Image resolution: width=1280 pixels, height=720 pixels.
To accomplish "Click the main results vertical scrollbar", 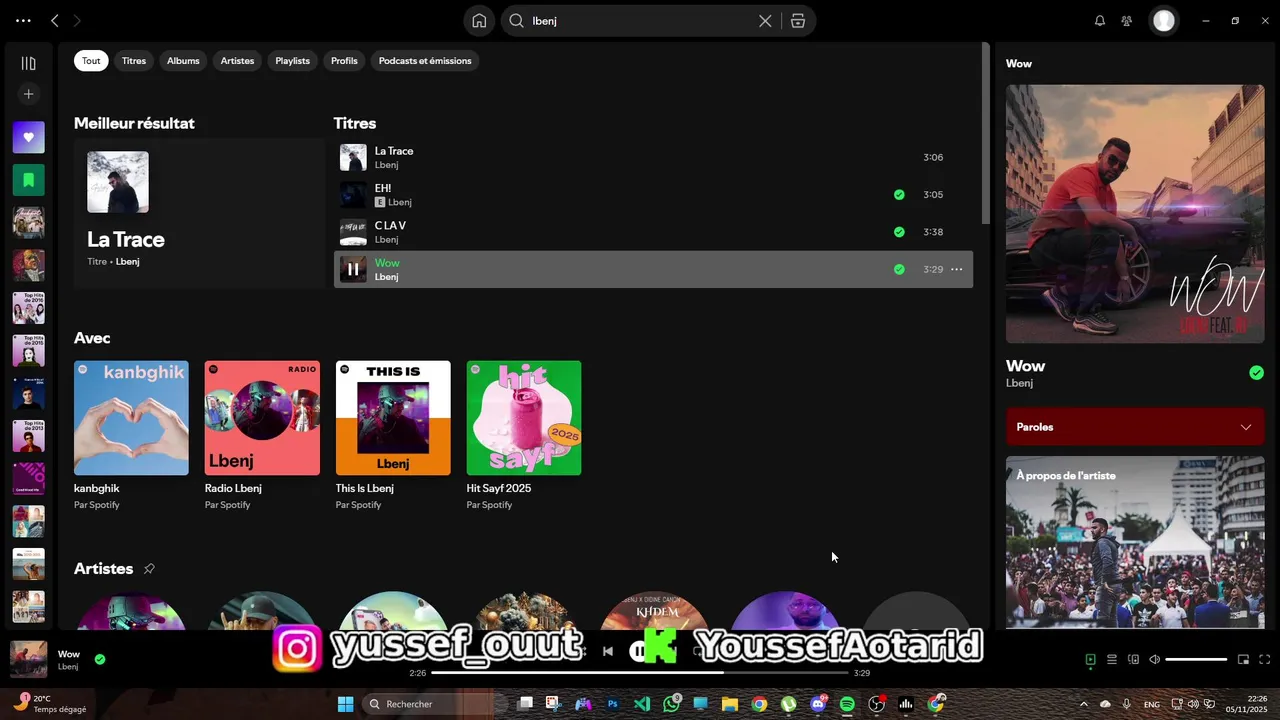I will (986, 135).
